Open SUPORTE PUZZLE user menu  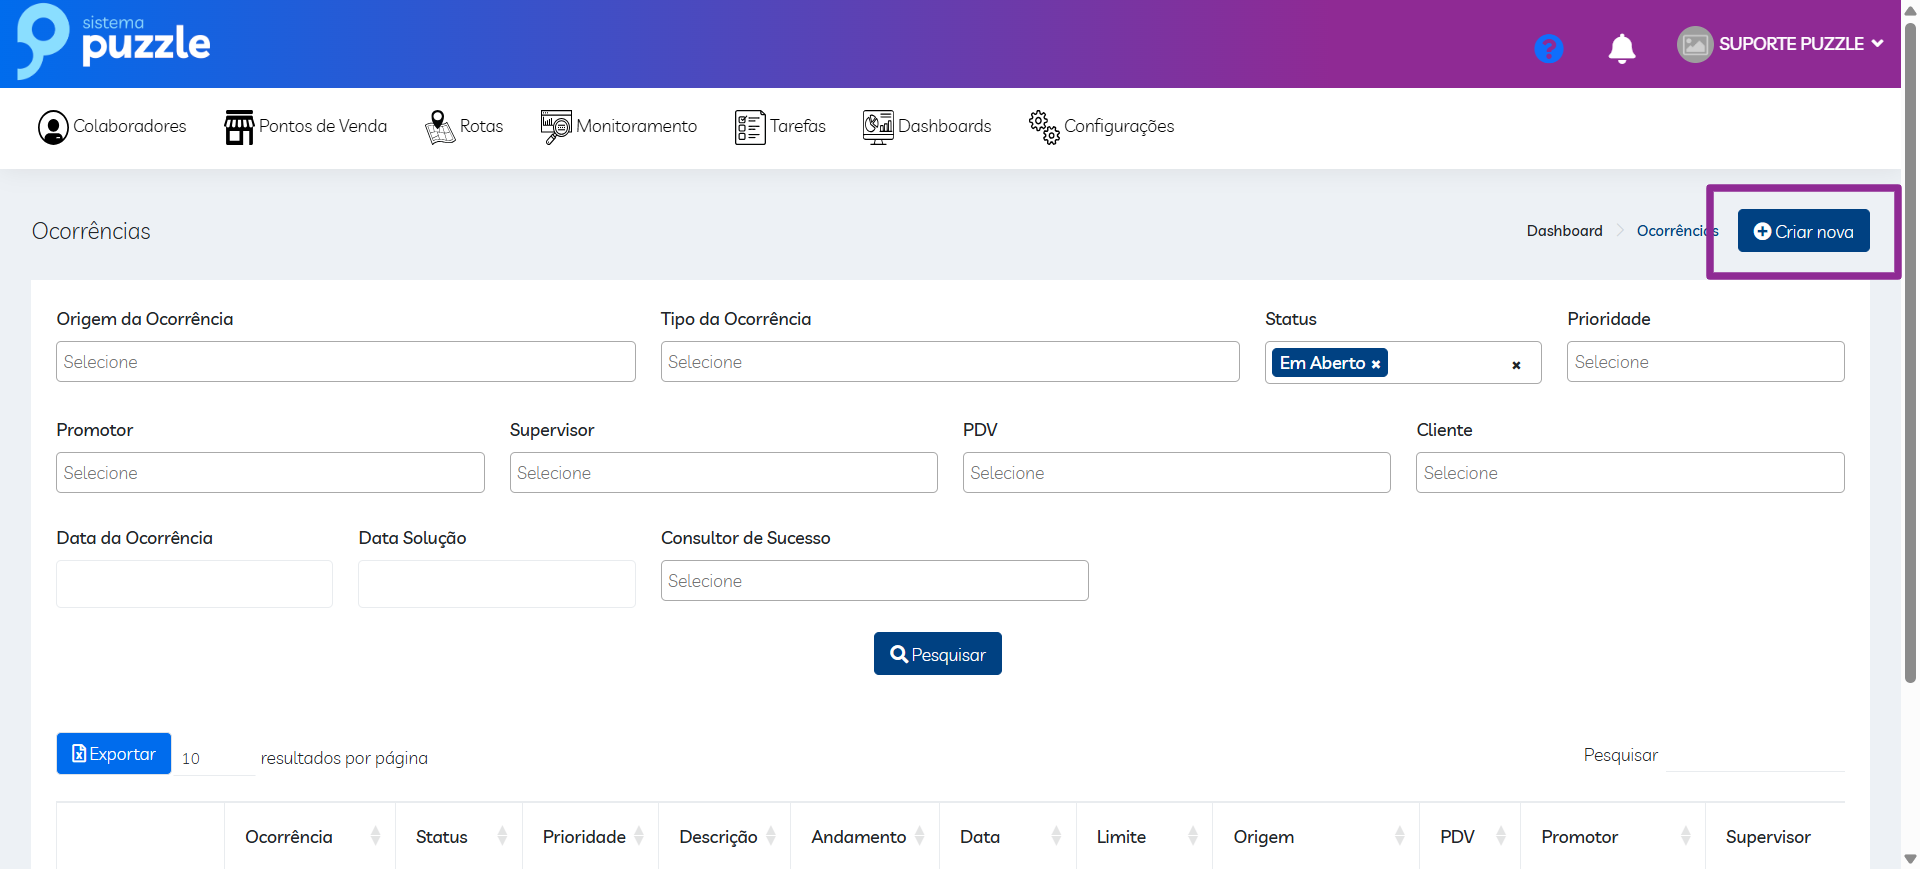coord(1781,44)
